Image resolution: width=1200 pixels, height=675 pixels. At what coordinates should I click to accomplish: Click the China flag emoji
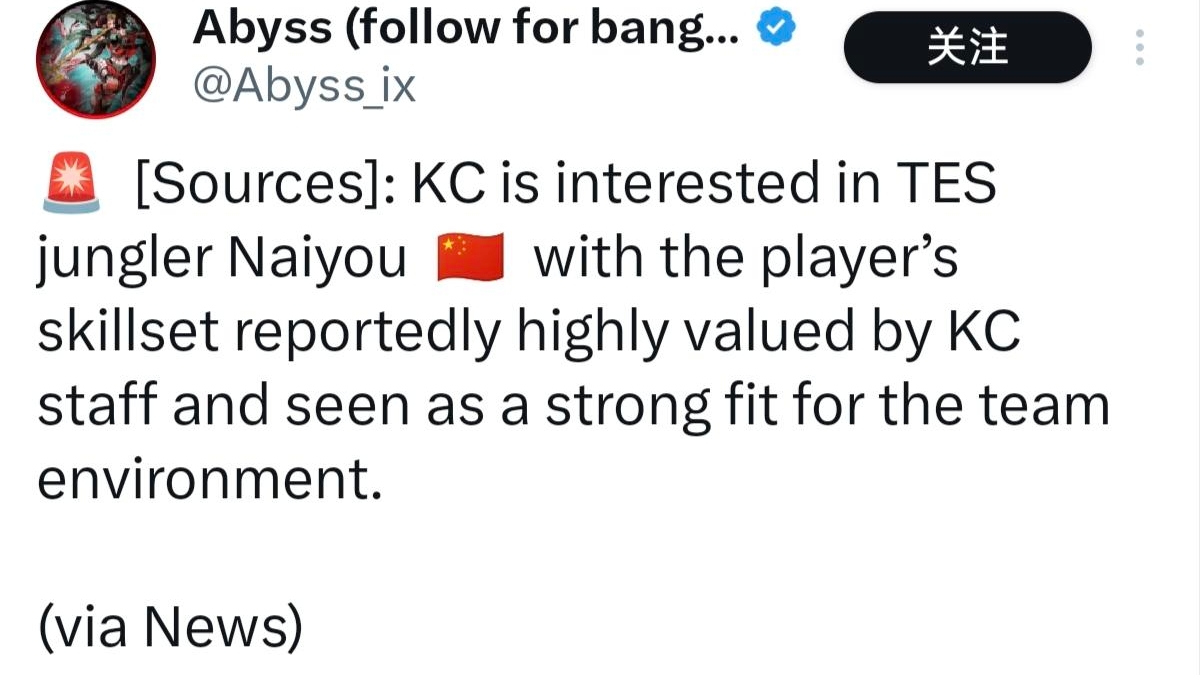click(469, 260)
